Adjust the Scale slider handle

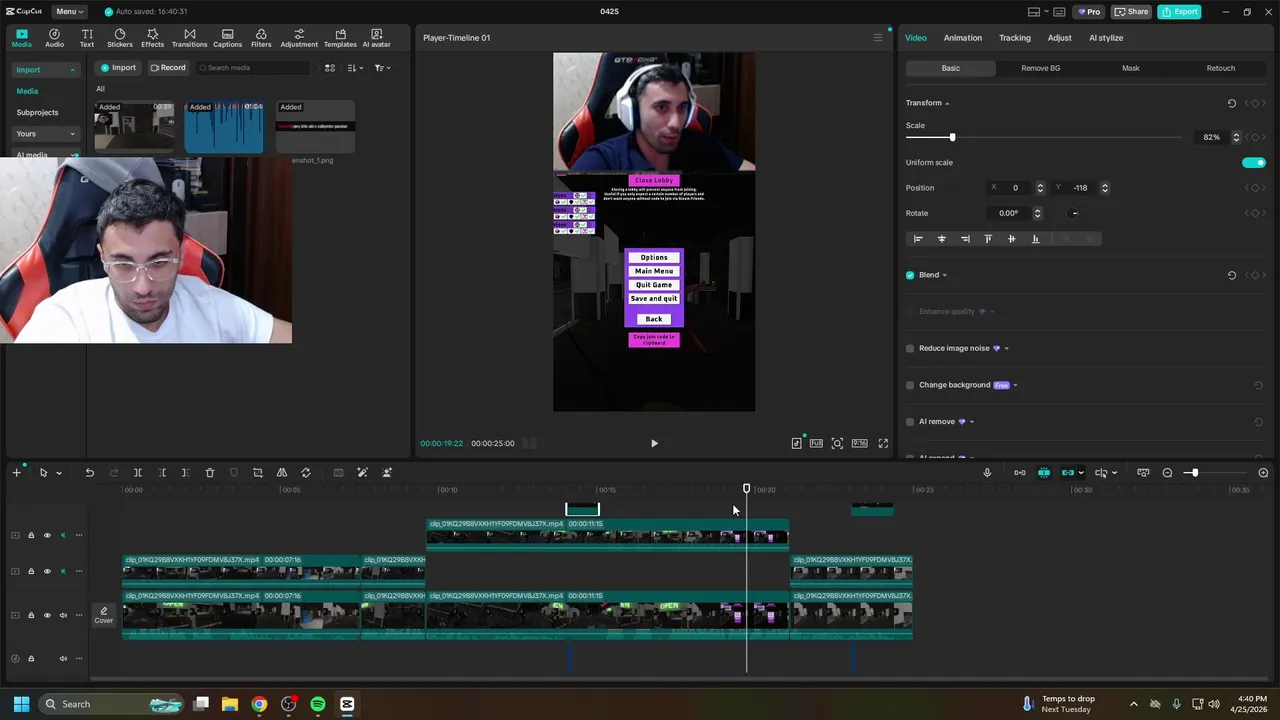click(x=952, y=137)
